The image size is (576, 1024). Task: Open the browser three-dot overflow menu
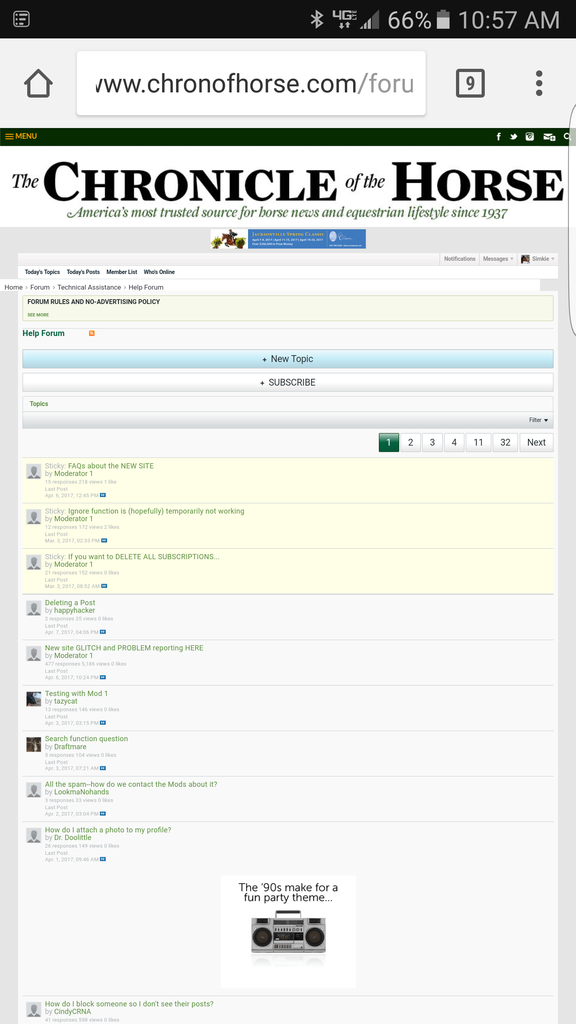click(539, 84)
